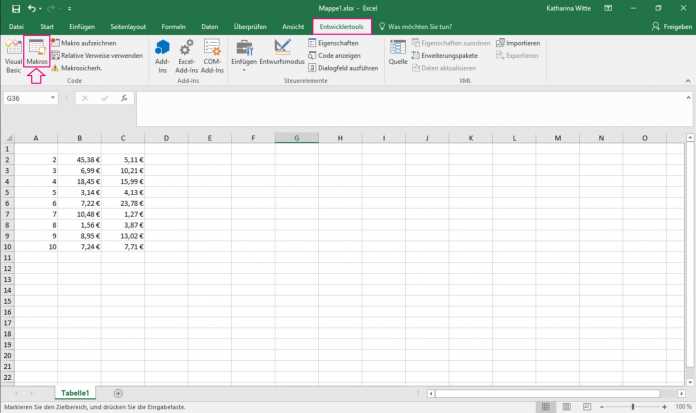
Task: Switch to the Formeln ribbon tab
Action: [x=173, y=26]
